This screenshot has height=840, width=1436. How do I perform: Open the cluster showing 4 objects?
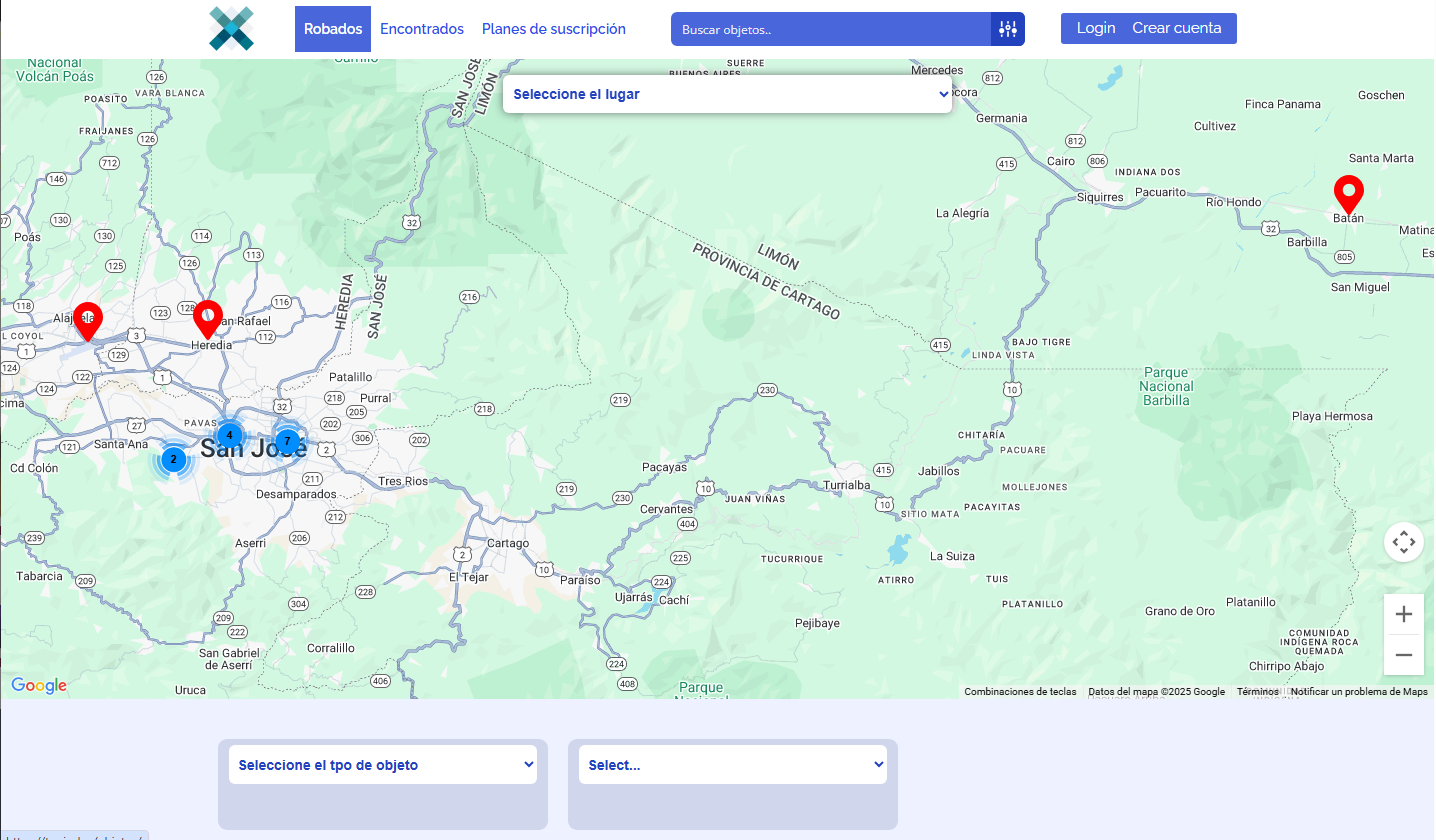[x=229, y=435]
